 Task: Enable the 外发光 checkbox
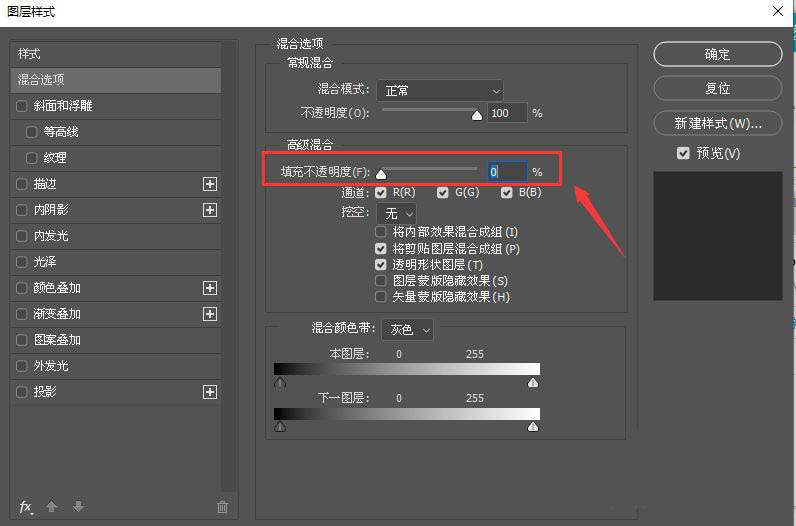pos(22,366)
